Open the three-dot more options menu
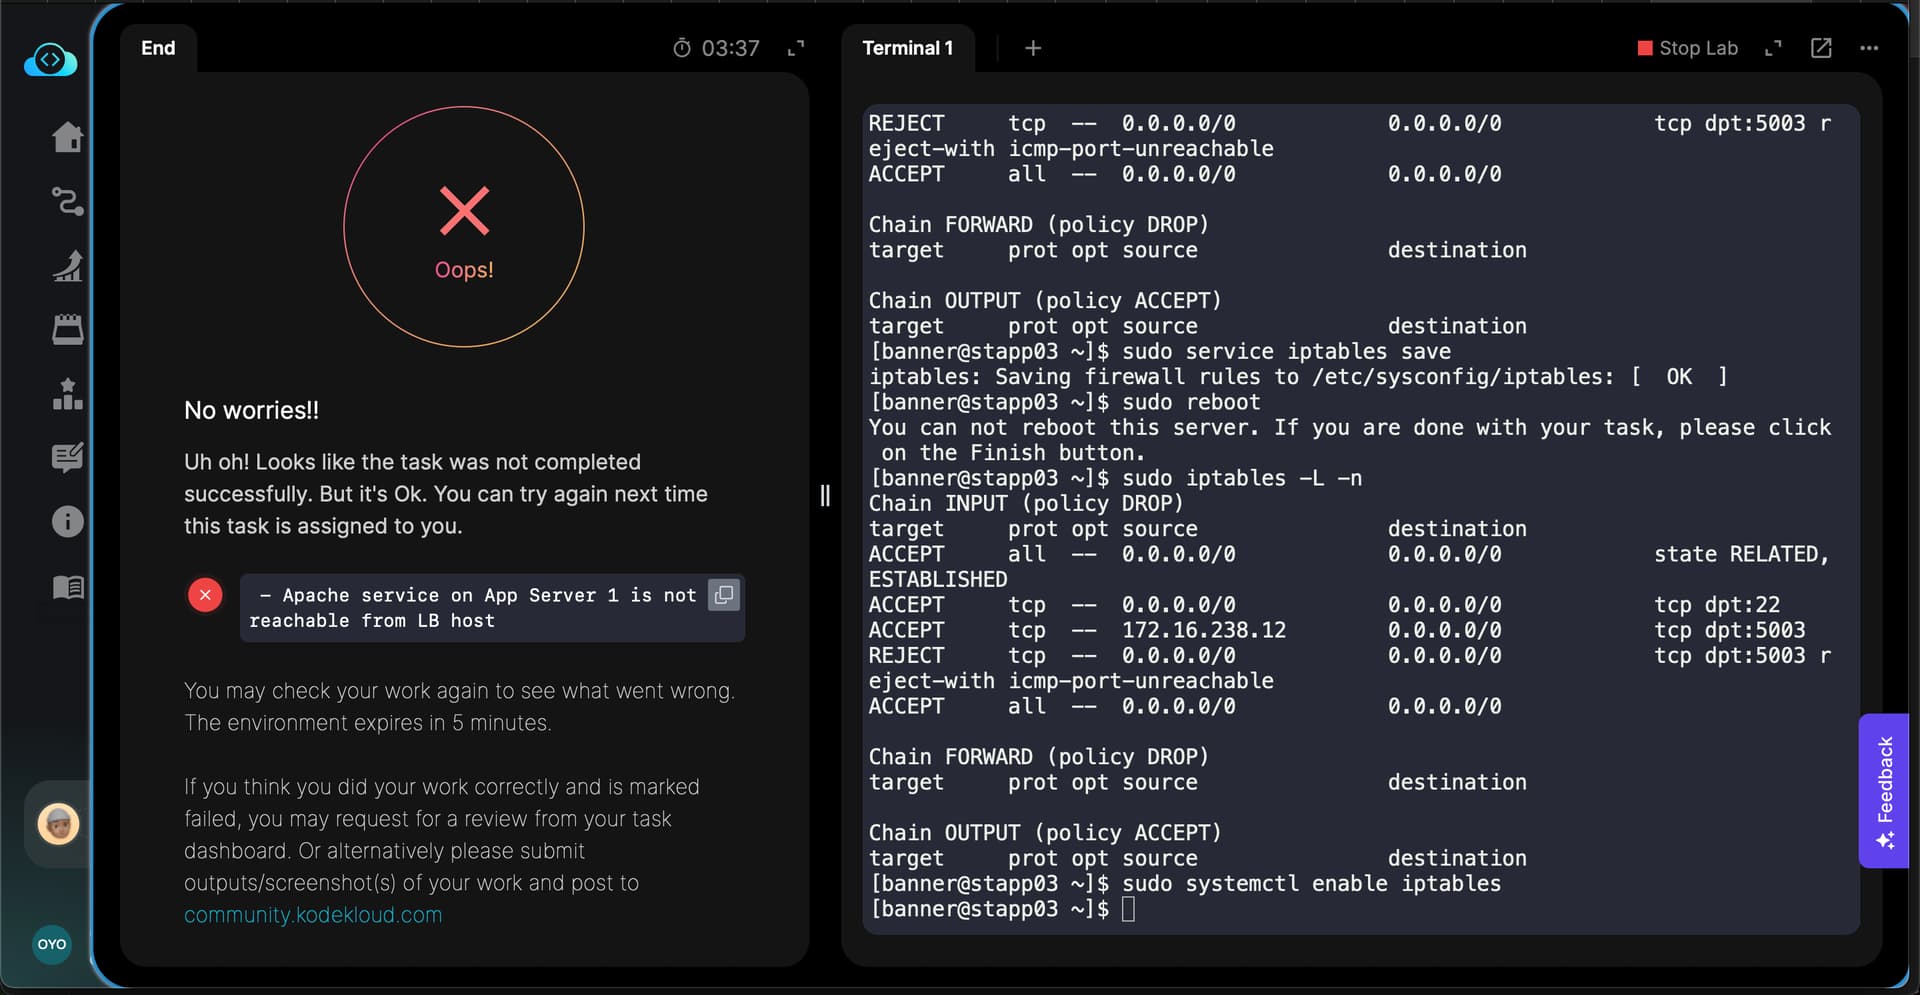1920x995 pixels. [1869, 48]
